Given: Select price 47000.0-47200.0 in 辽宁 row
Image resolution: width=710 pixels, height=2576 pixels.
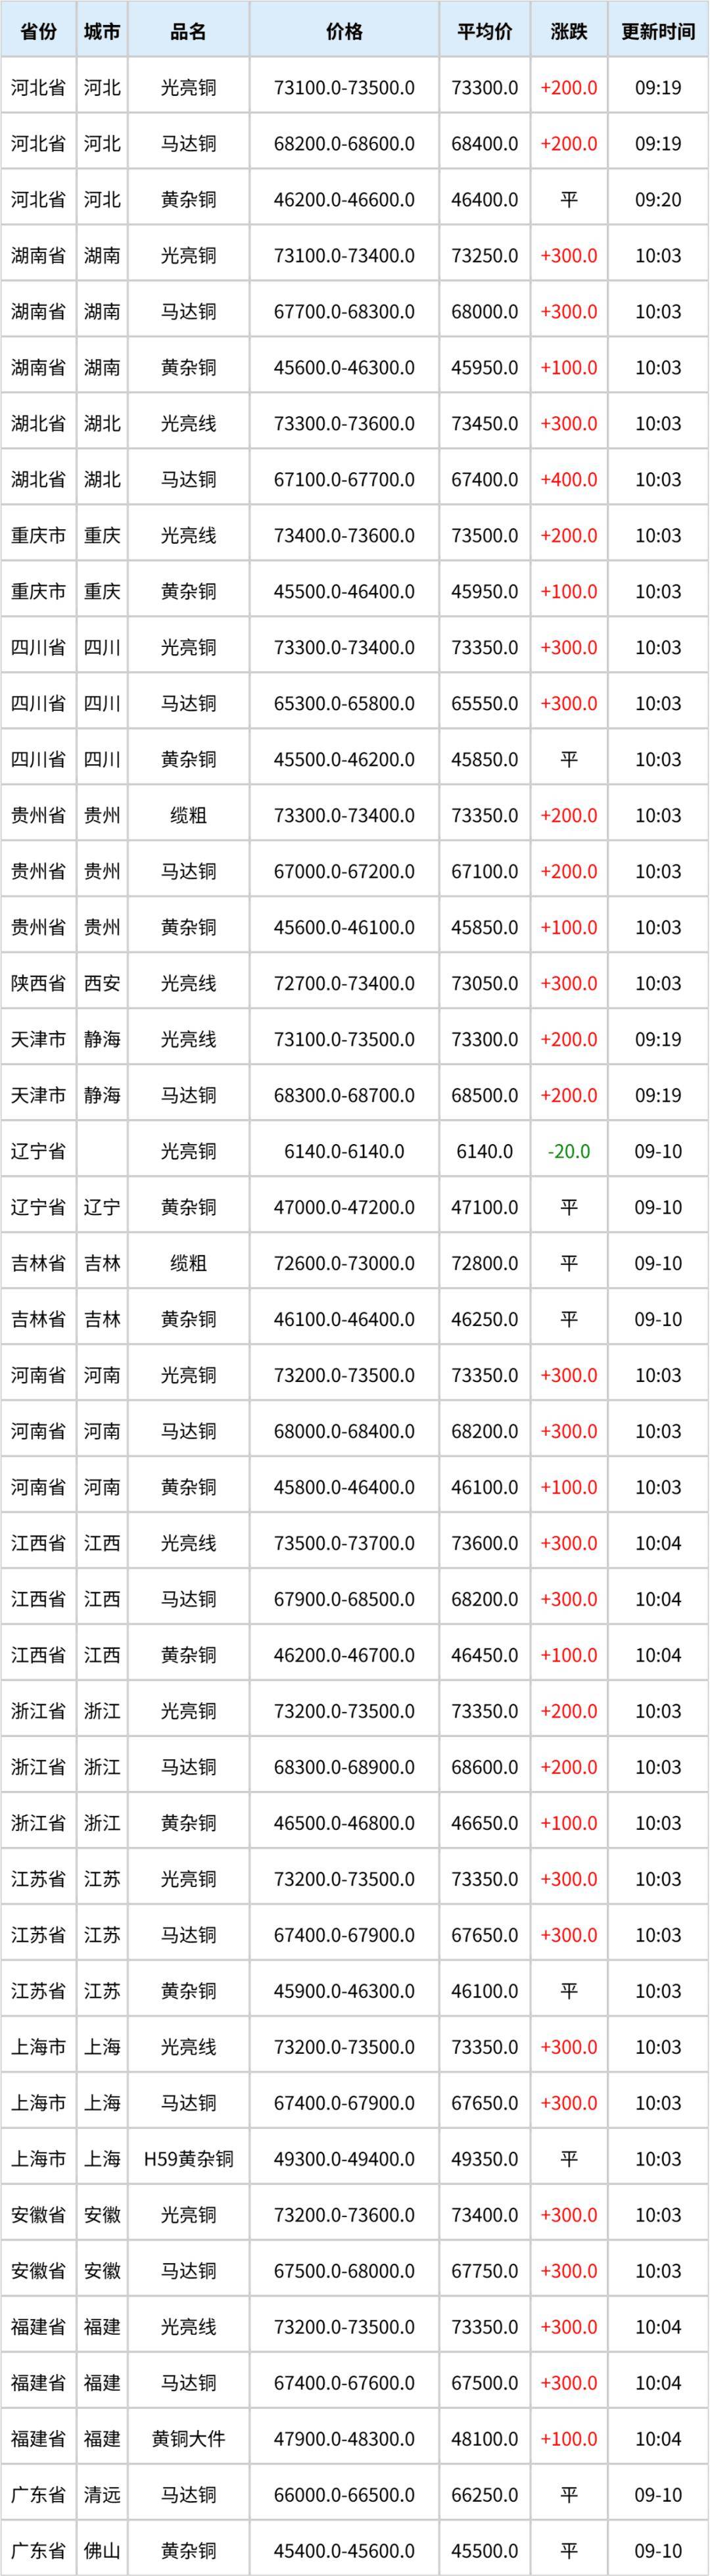Looking at the screenshot, I should coord(344,1207).
